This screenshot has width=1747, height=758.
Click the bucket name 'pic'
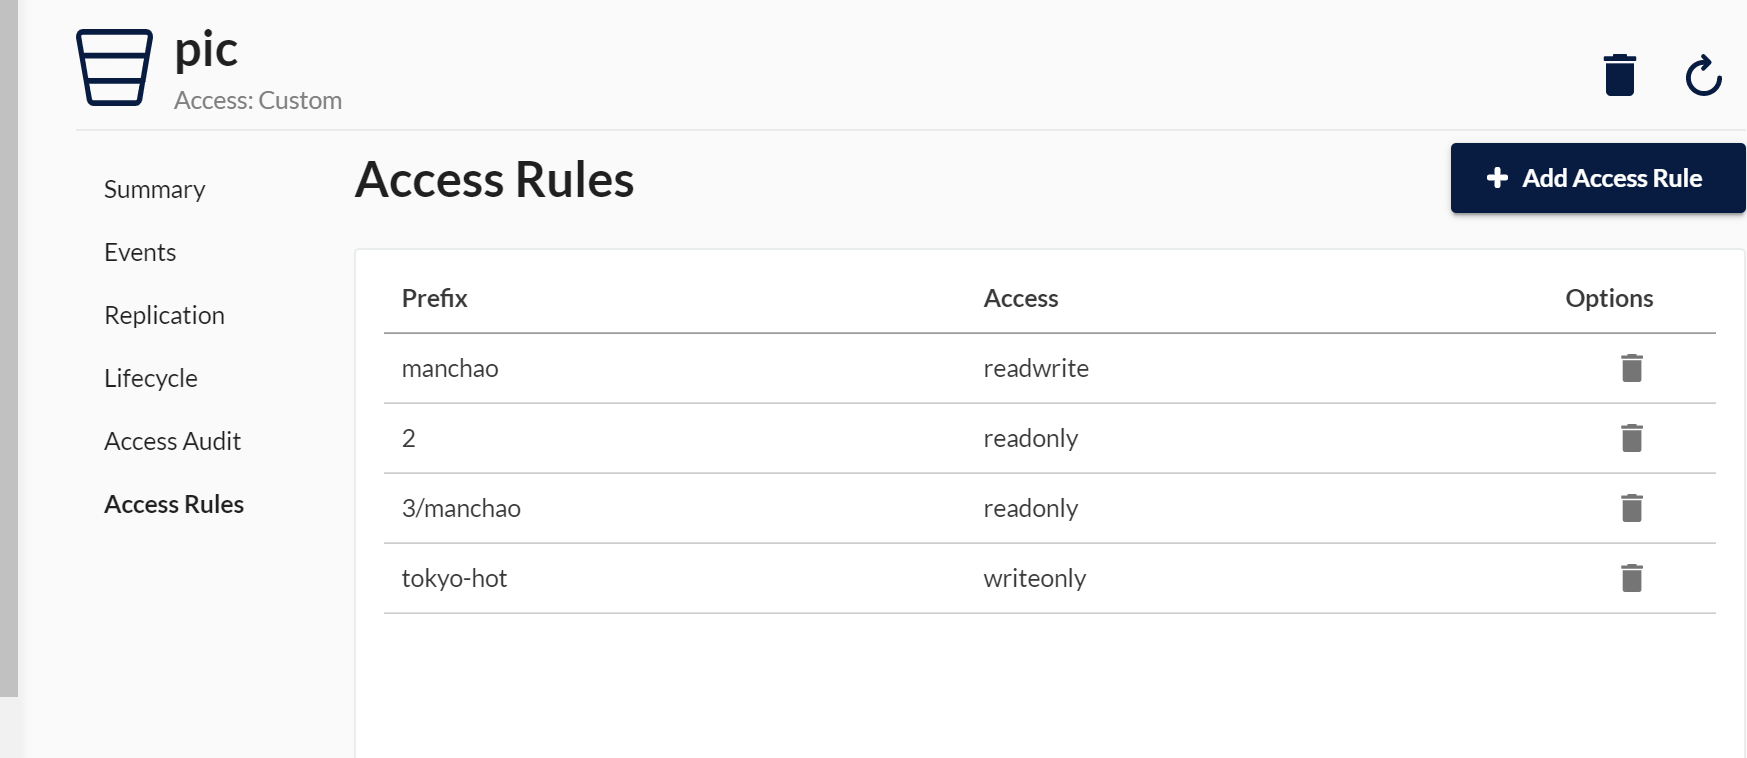205,49
